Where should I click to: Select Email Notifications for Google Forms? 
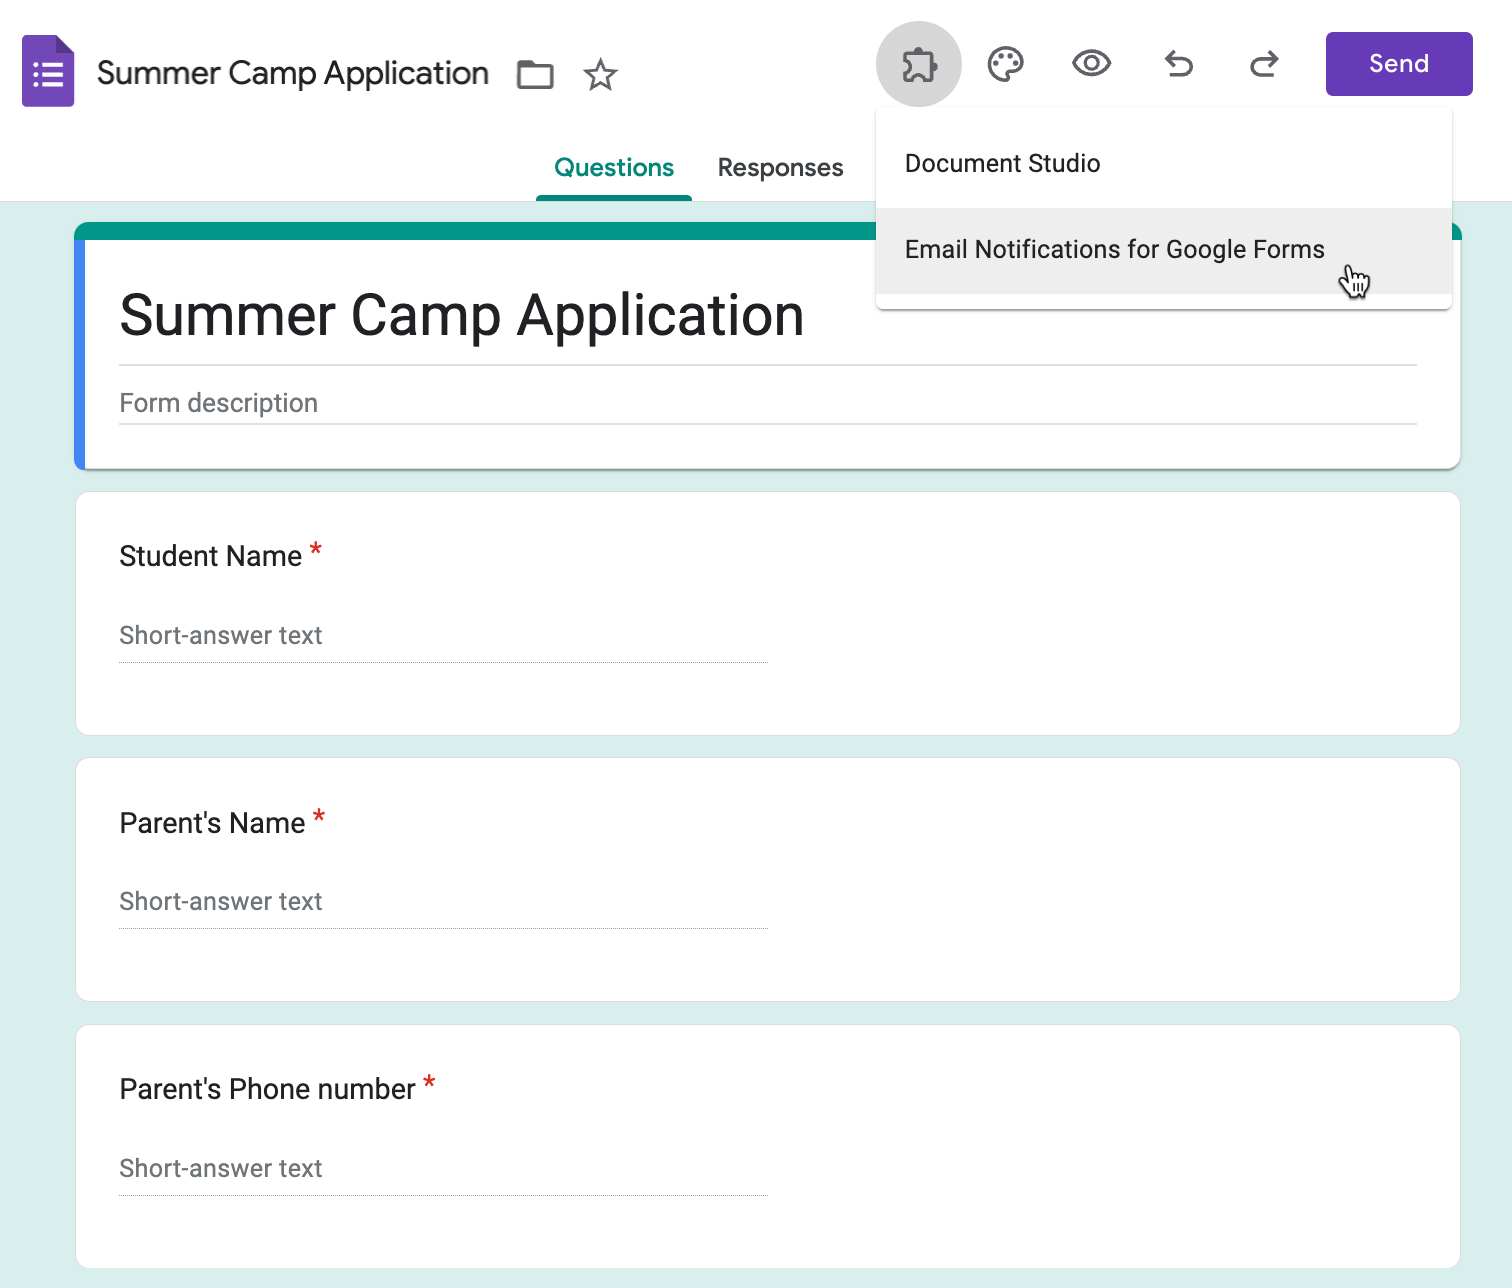click(x=1114, y=250)
